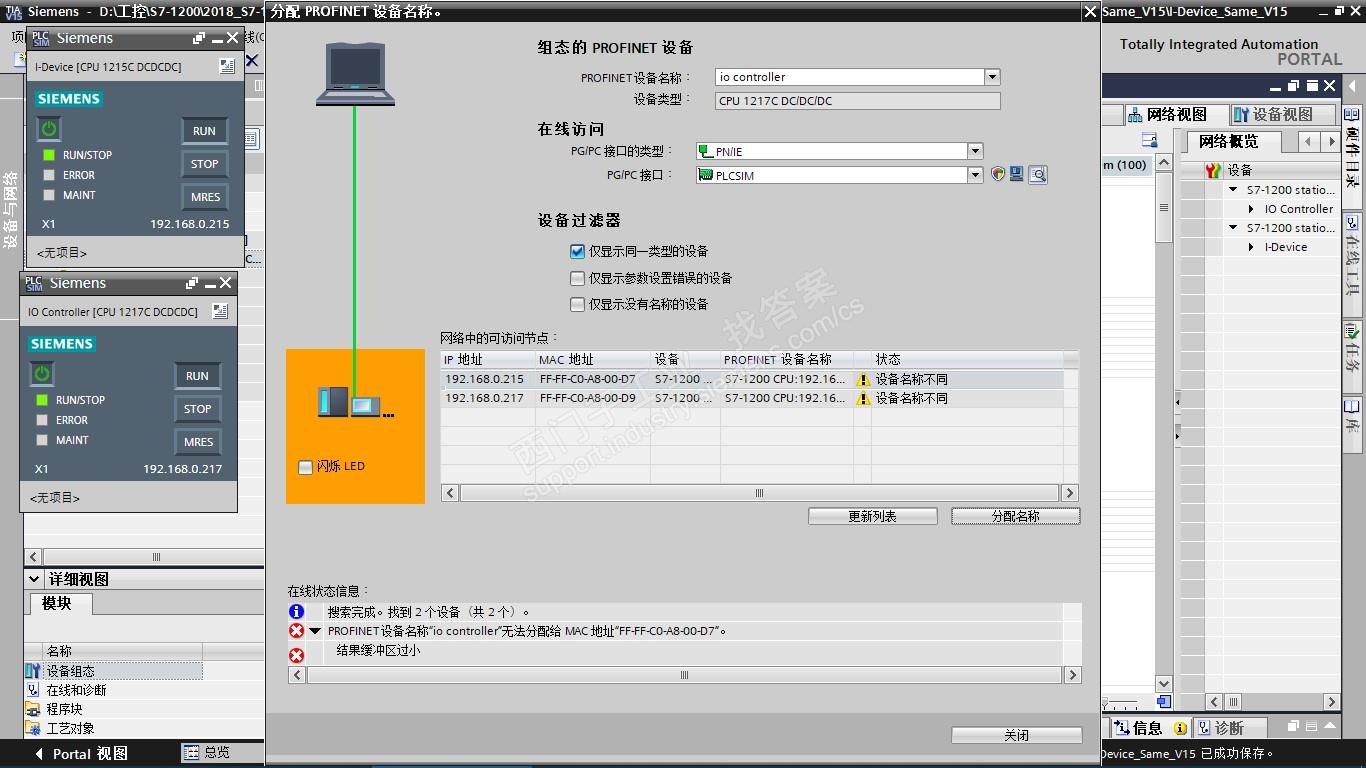
Task: Open 设备组态 icon in detail view
Action: (32, 671)
